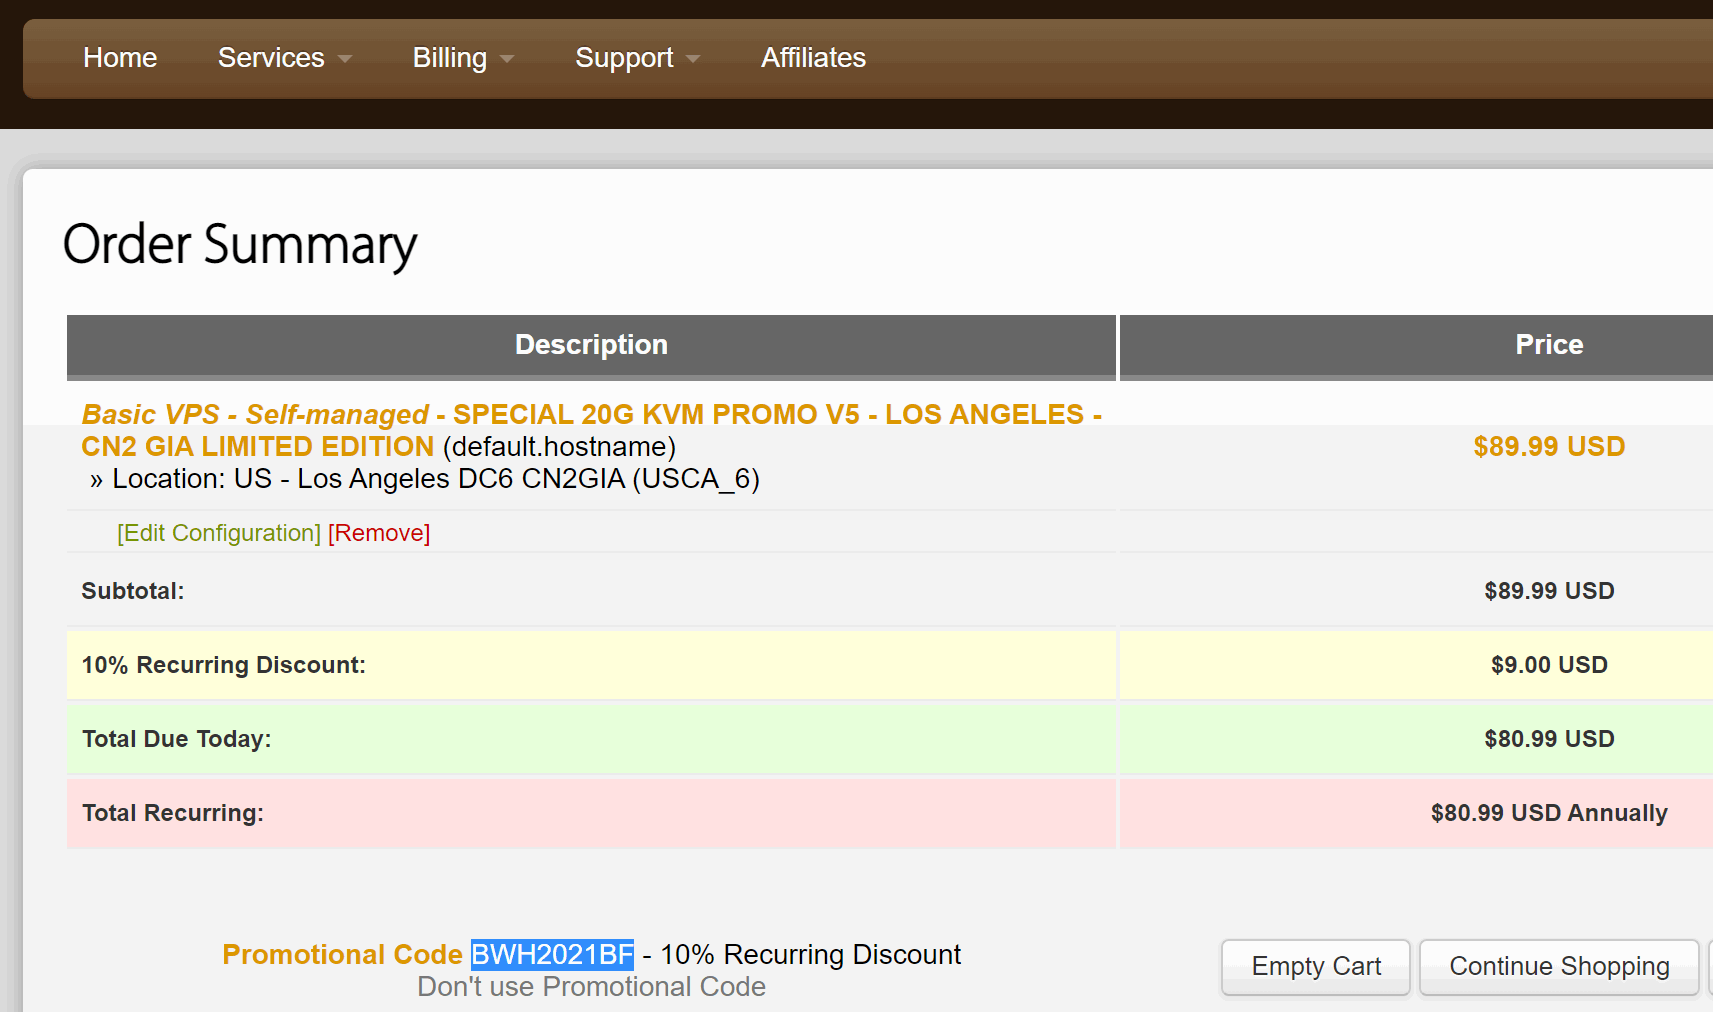Click the Price column header
The height and width of the screenshot is (1012, 1713).
[1548, 345]
